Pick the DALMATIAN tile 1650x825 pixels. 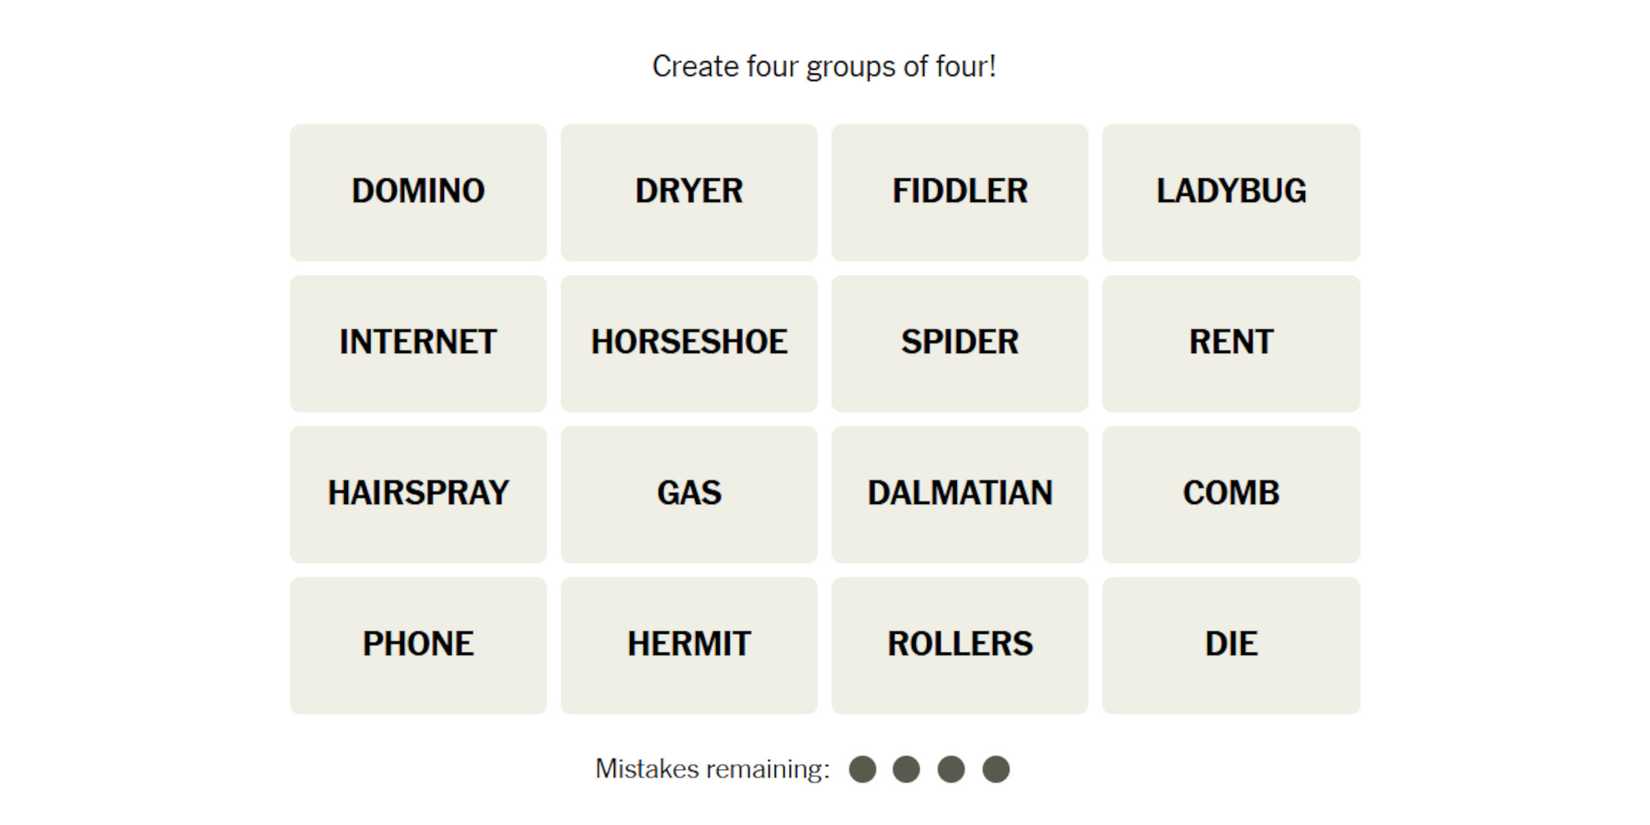960,494
